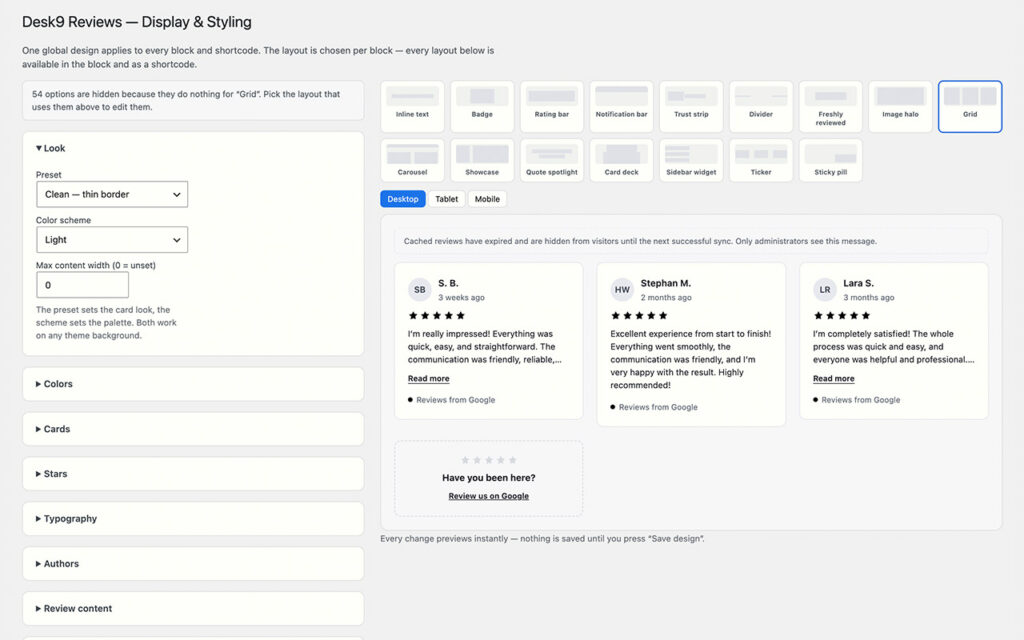Pick the Rating bar layout
This screenshot has width=1024, height=640.
point(552,106)
